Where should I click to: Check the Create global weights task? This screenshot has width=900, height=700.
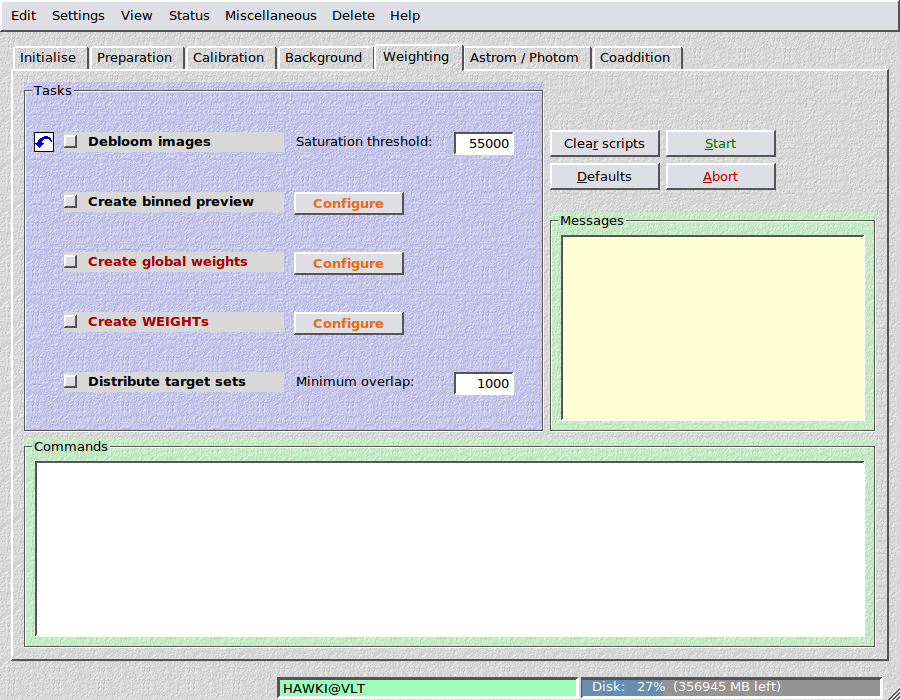point(71,262)
